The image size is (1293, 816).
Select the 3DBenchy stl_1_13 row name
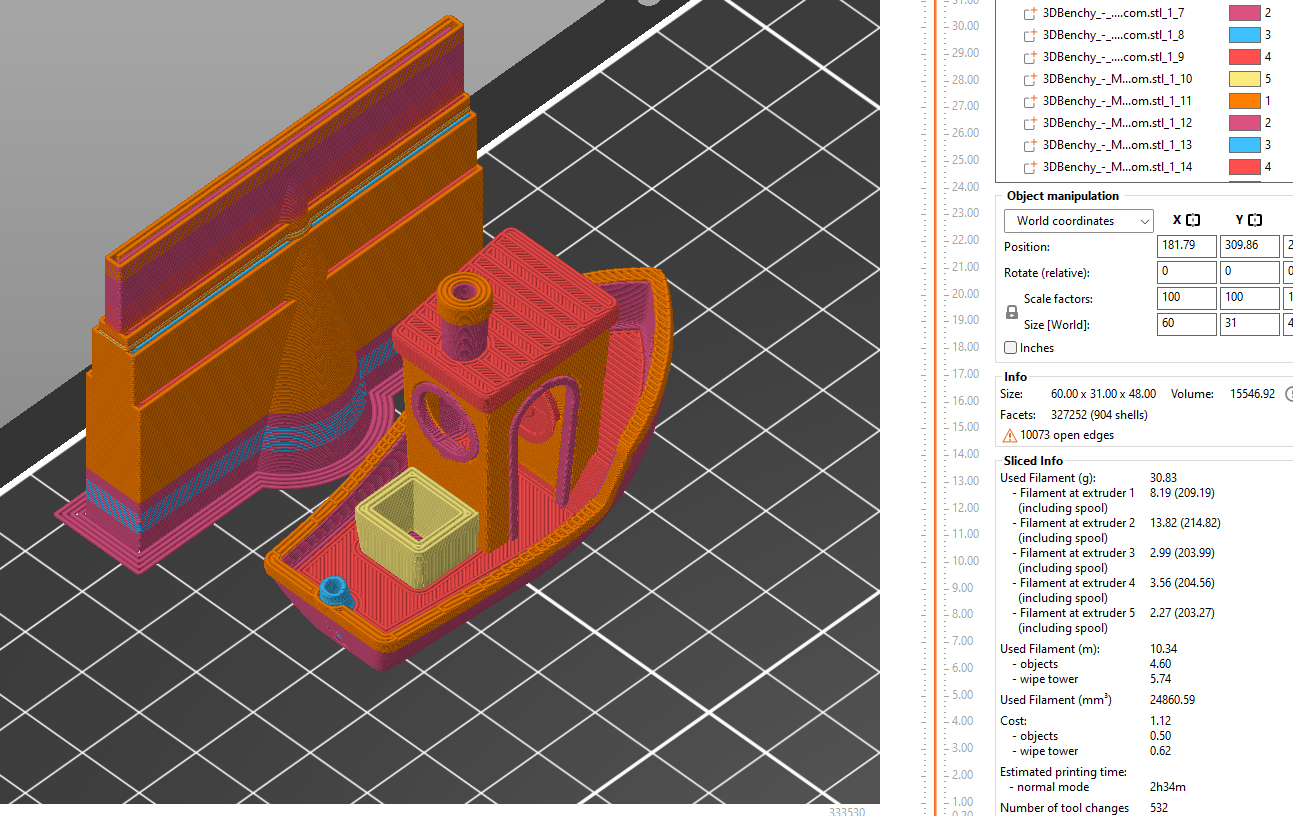(1117, 145)
